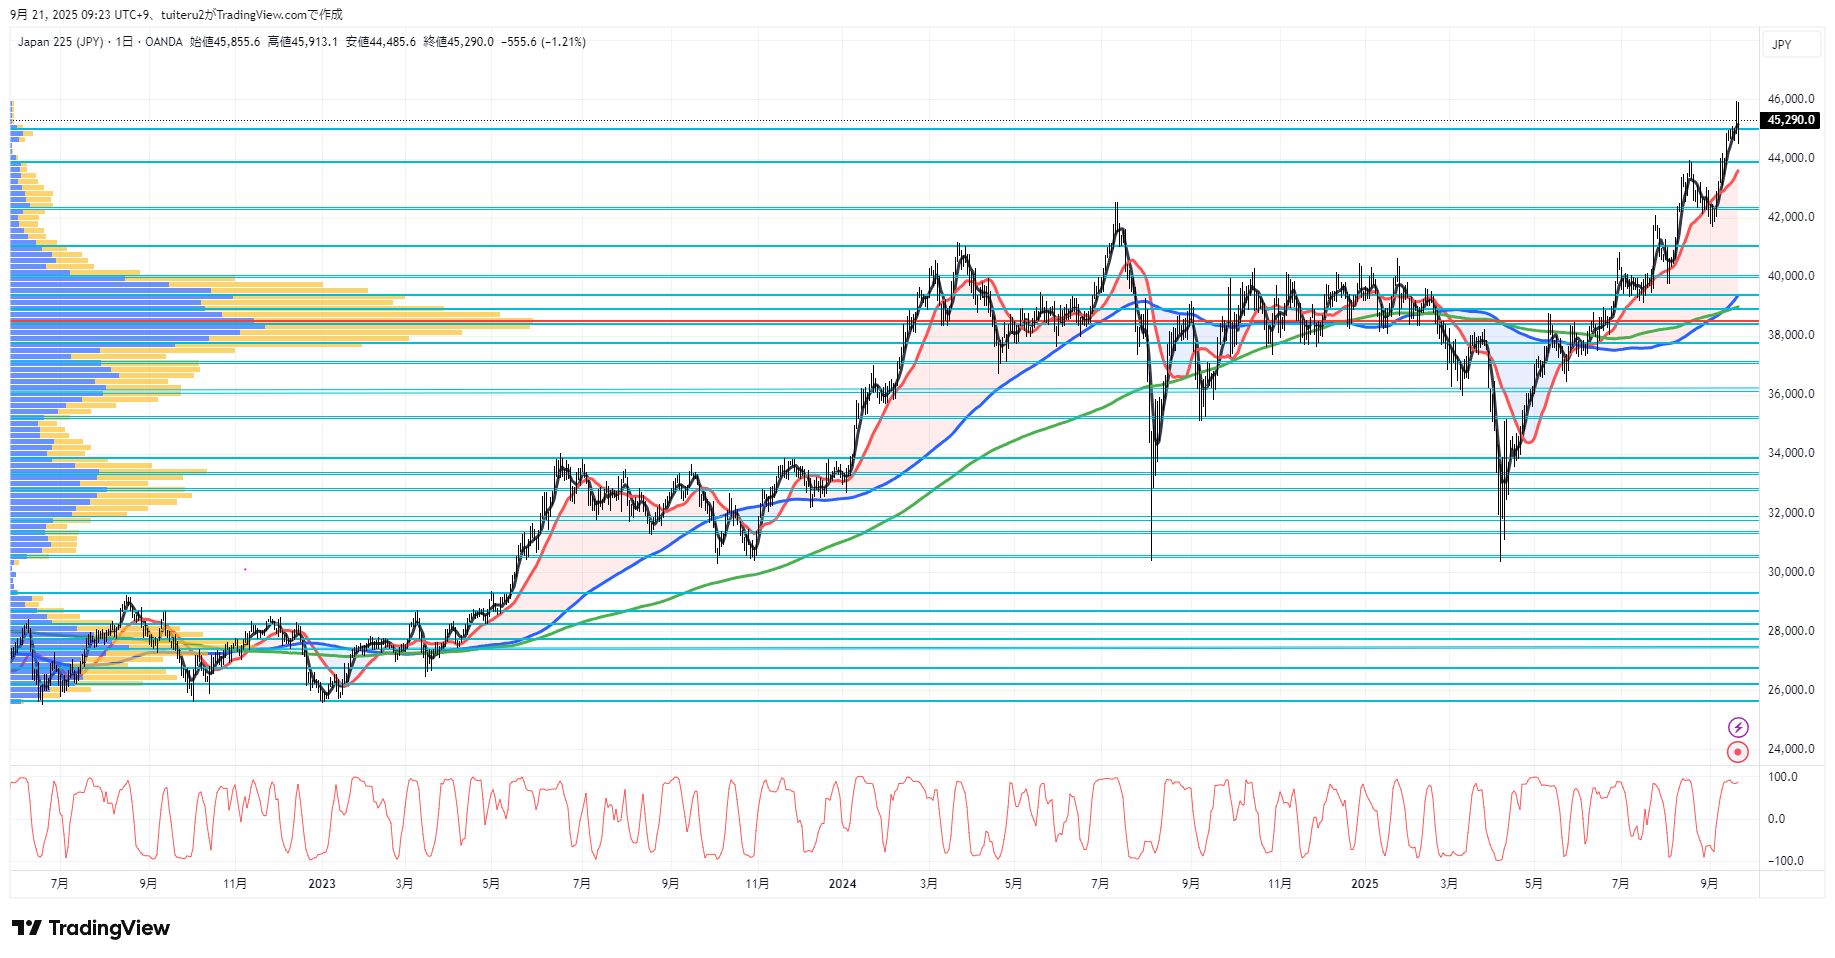Click the oscillator -100.0 scale label
1835x958 pixels.
(x=1785, y=861)
